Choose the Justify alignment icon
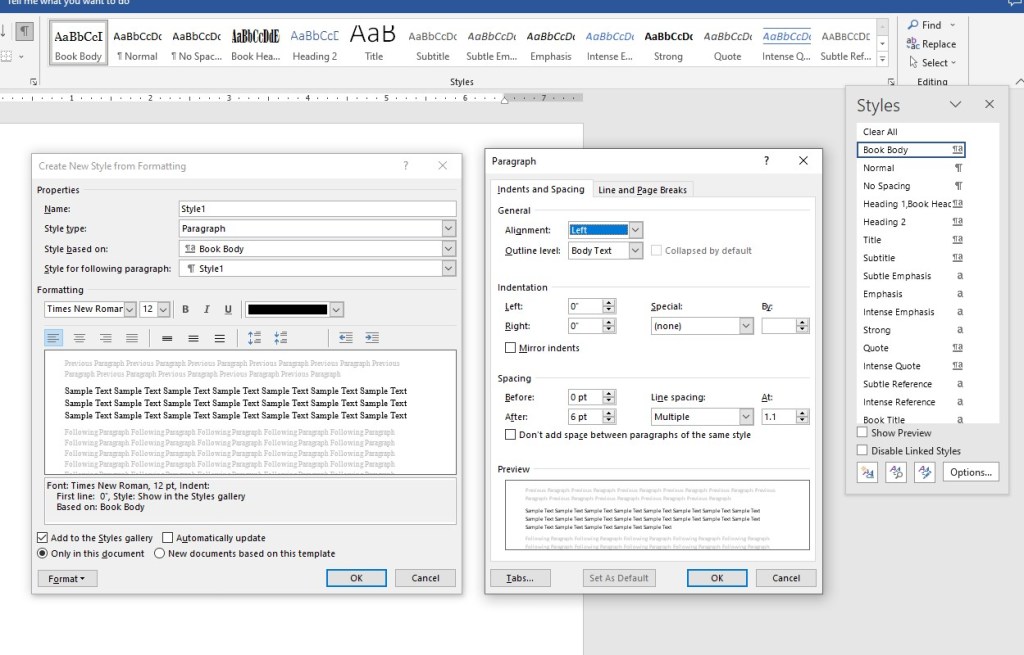Viewport: 1024px width, 655px height. [x=132, y=338]
